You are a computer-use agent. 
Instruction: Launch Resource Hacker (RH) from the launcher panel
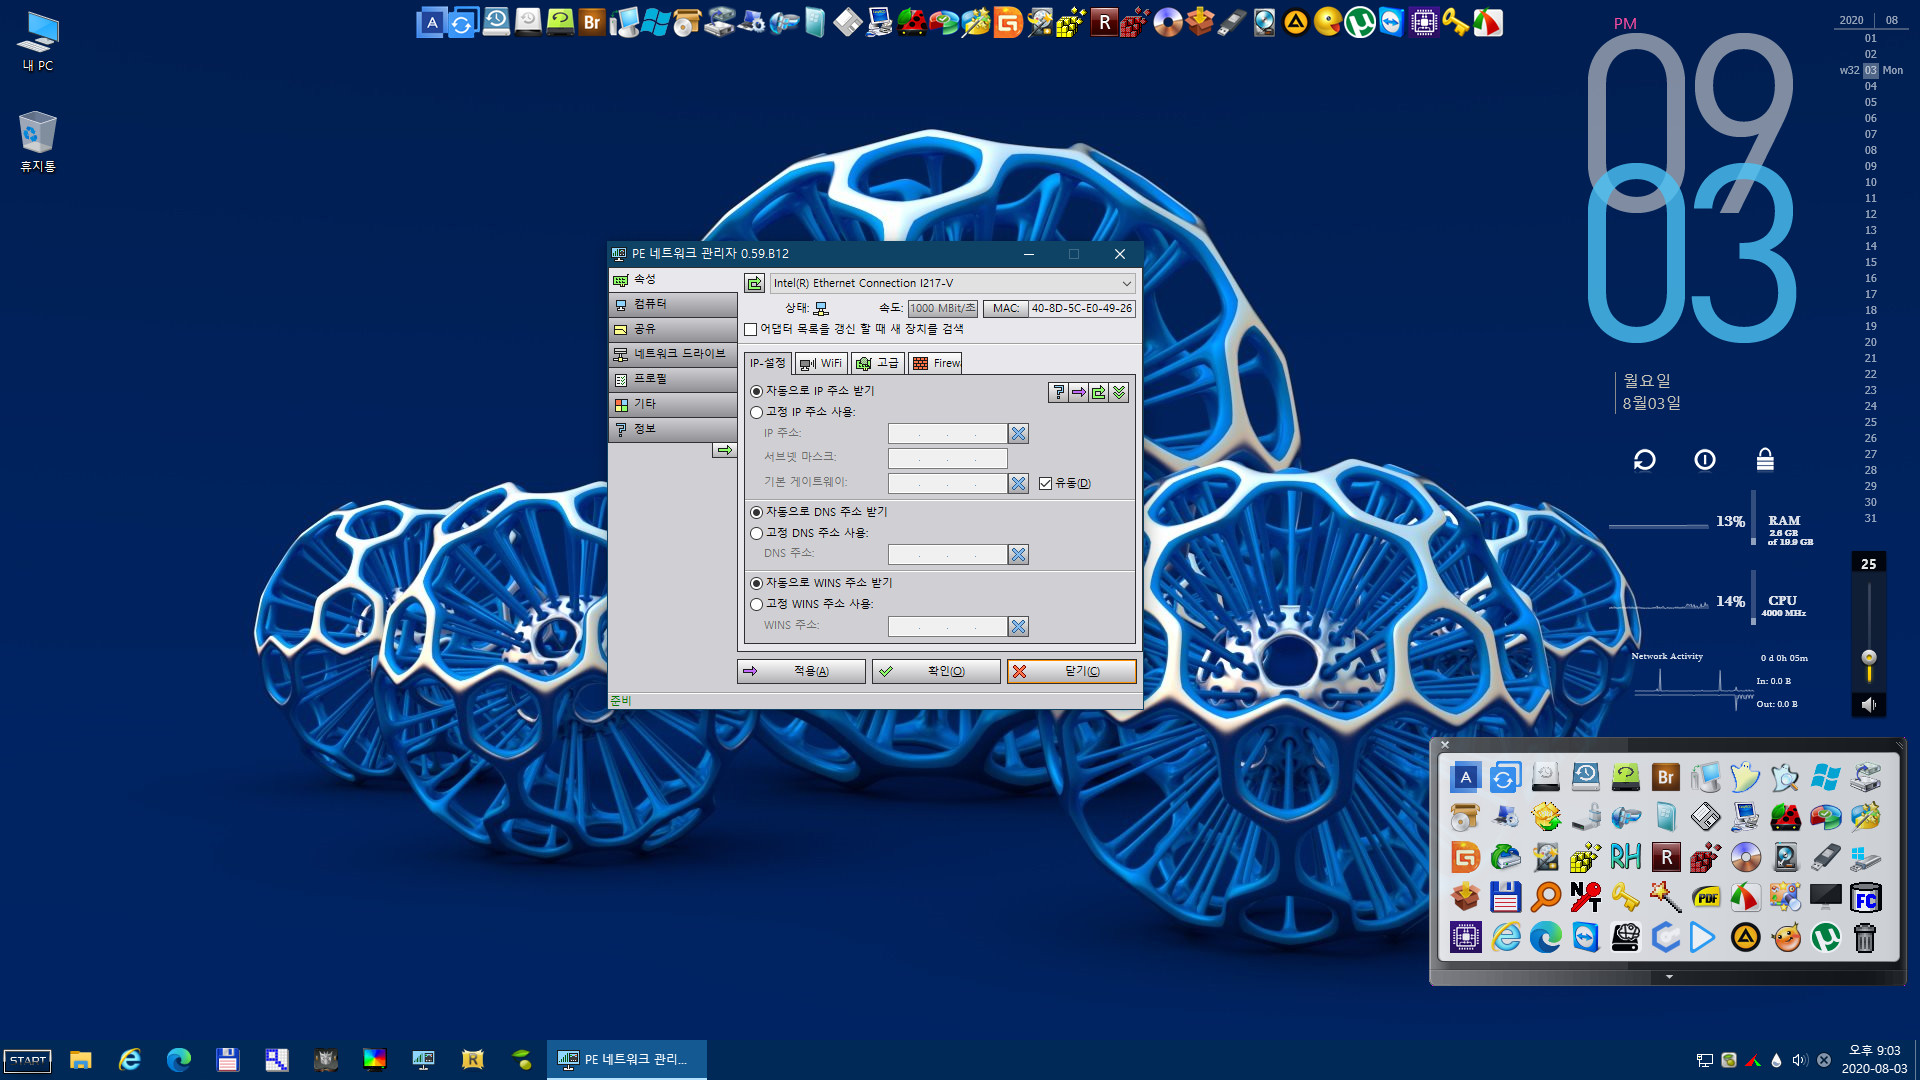point(1625,857)
